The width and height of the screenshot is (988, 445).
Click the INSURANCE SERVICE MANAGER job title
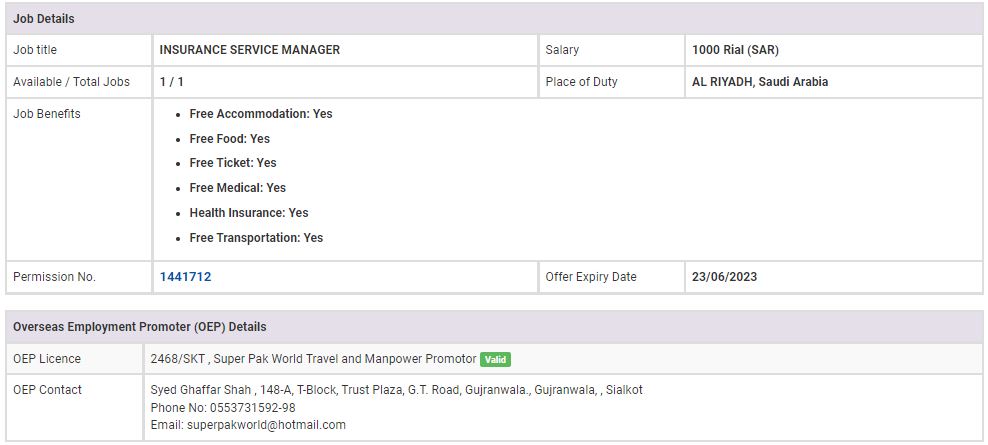pyautogui.click(x=250, y=50)
